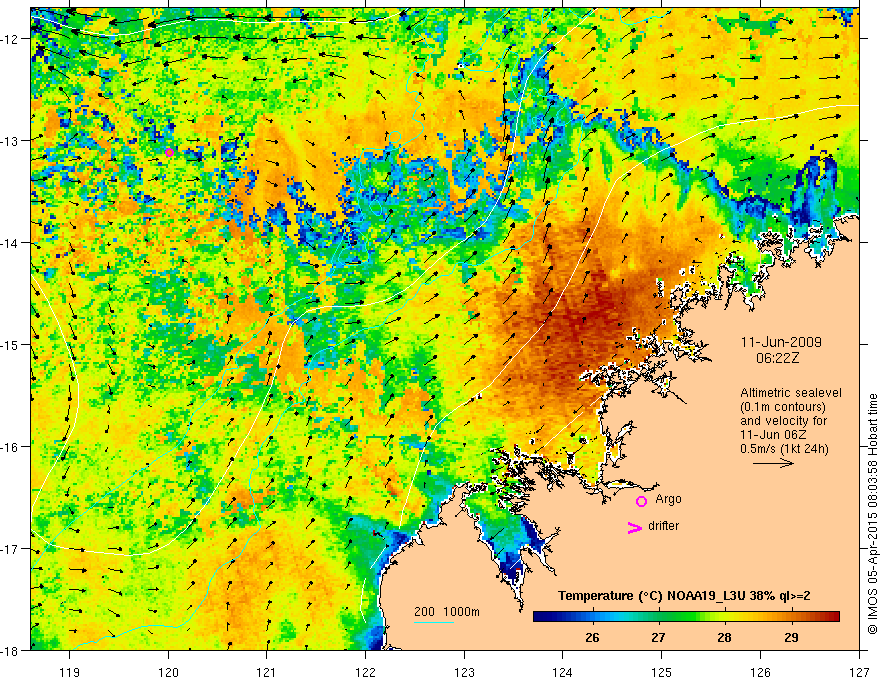This screenshot has width=880, height=680.
Task: Click latitude axis label "-12"
Action: [x=11, y=39]
